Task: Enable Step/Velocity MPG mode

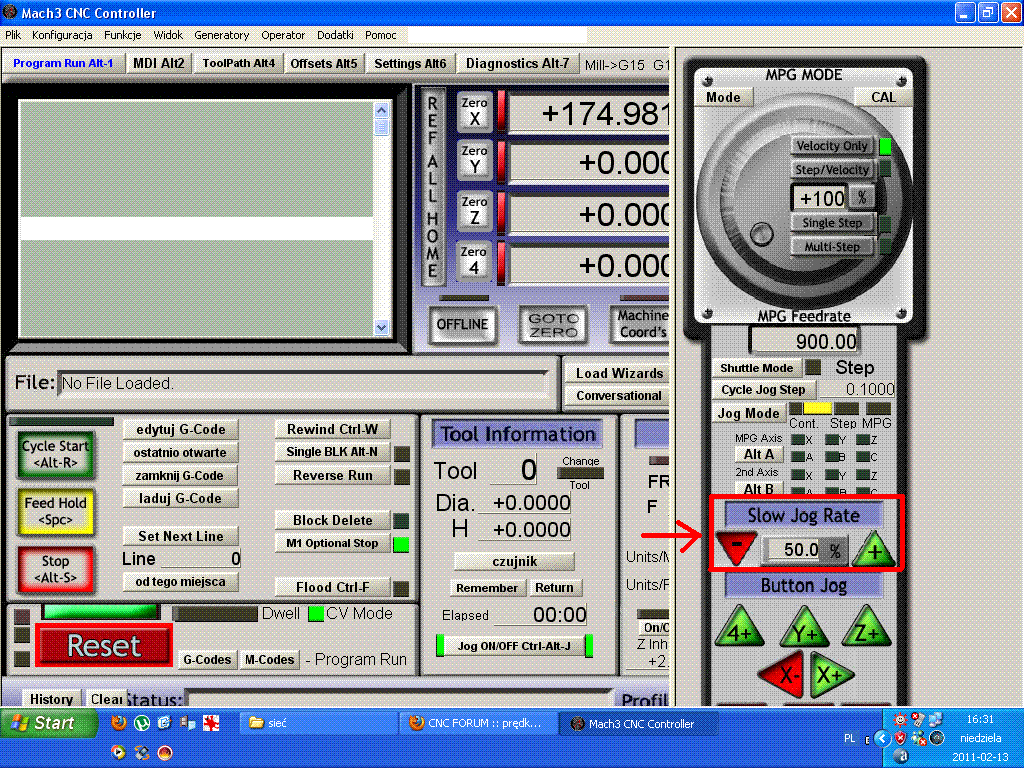Action: [831, 170]
